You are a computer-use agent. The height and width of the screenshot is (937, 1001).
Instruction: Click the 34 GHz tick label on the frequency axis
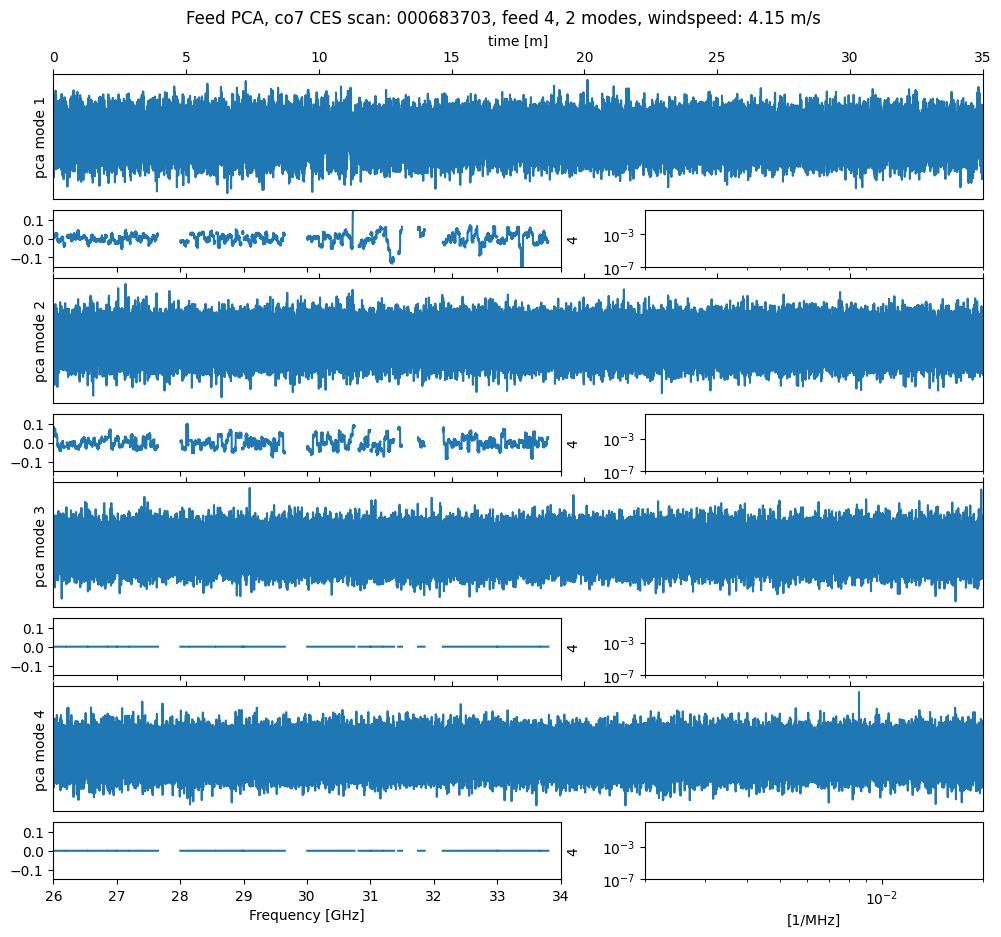561,896
